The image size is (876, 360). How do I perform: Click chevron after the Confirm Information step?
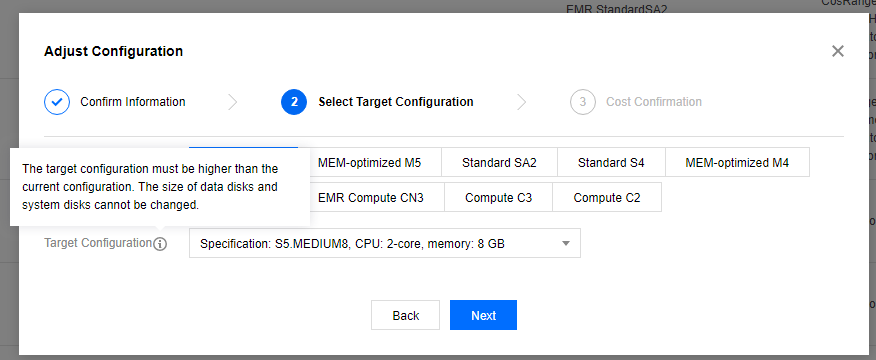coord(233,102)
